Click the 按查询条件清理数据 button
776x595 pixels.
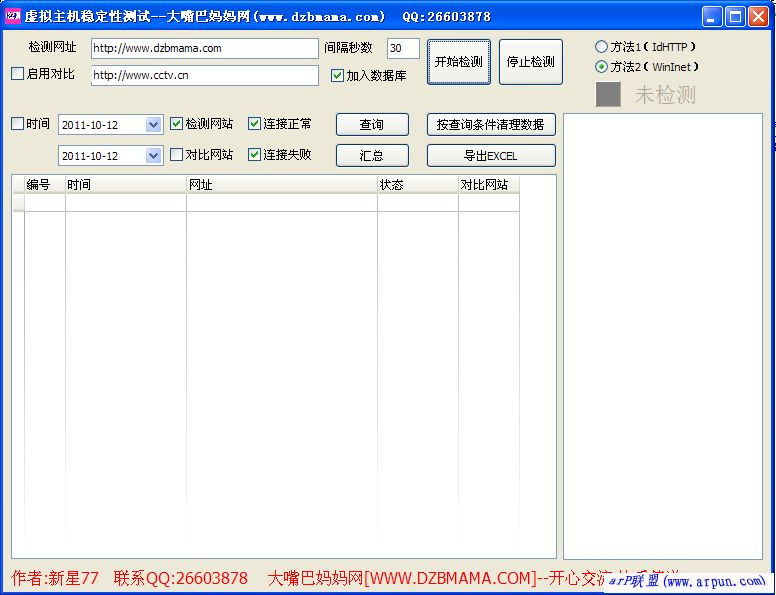pyautogui.click(x=491, y=125)
